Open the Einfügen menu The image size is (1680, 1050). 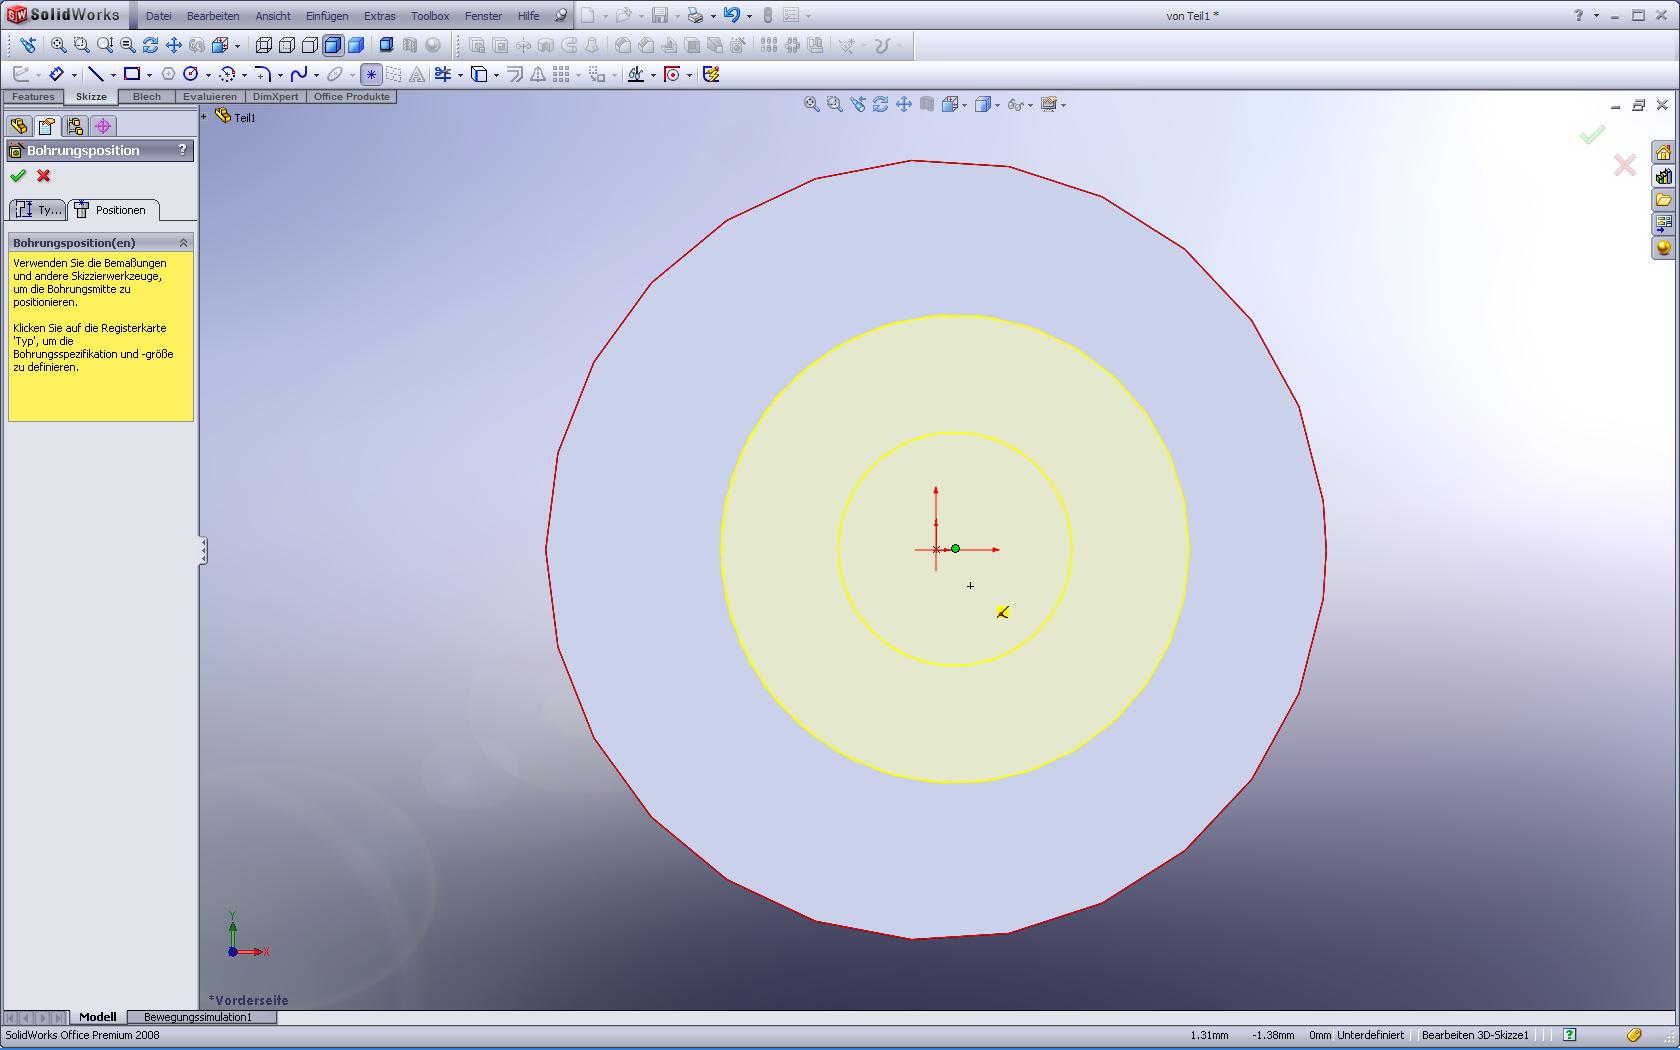[x=327, y=16]
